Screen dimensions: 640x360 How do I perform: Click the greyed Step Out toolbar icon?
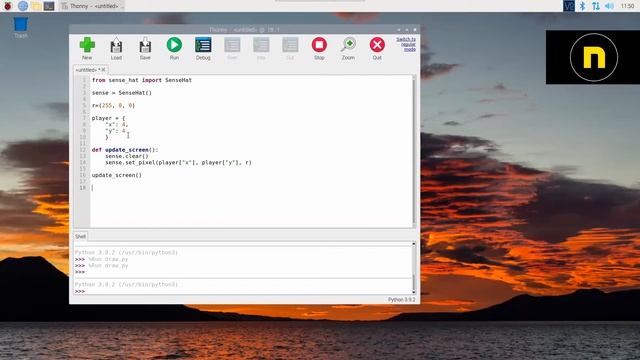[290, 48]
